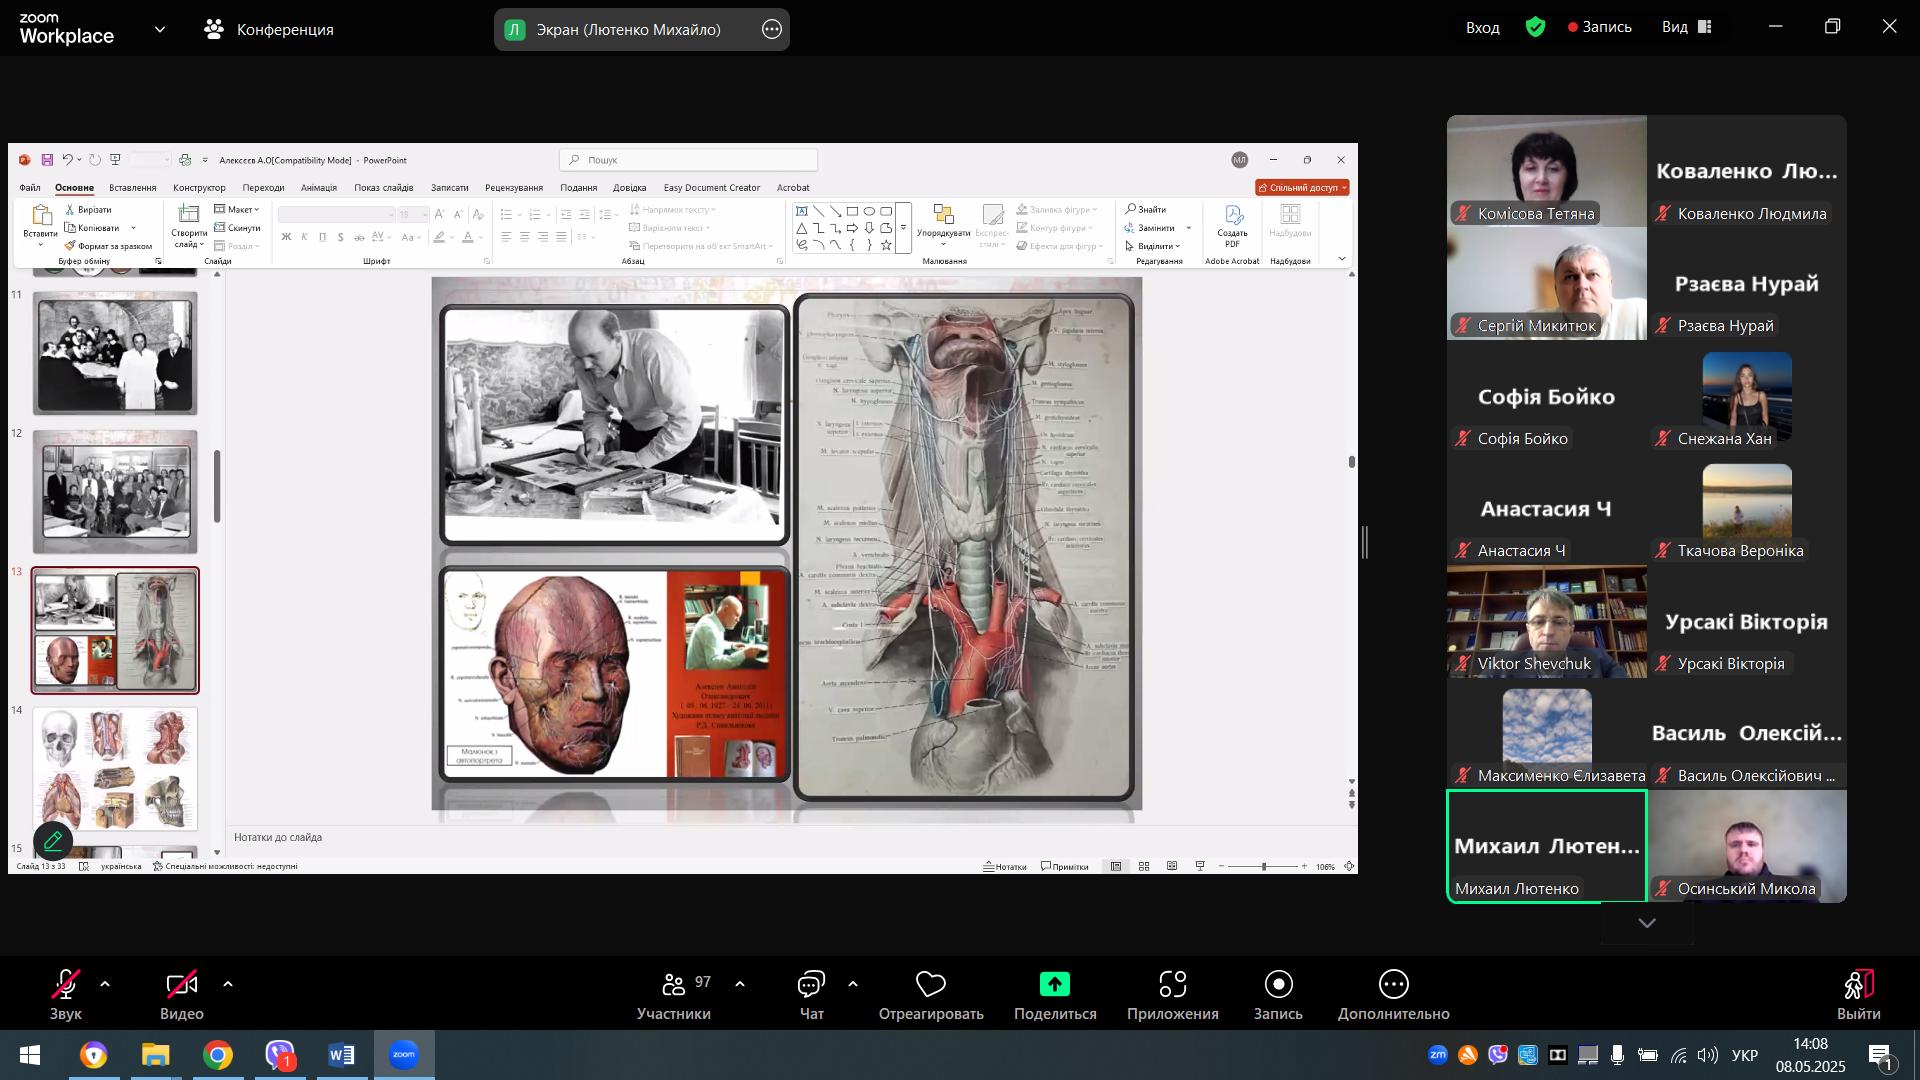This screenshot has height=1080, width=1920.
Task: Open screen share options ellipsis button
Action: 772,30
